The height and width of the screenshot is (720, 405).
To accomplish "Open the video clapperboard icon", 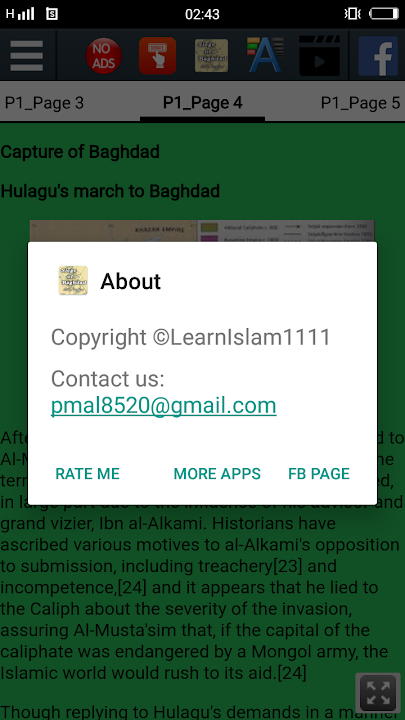I will click(x=320, y=56).
